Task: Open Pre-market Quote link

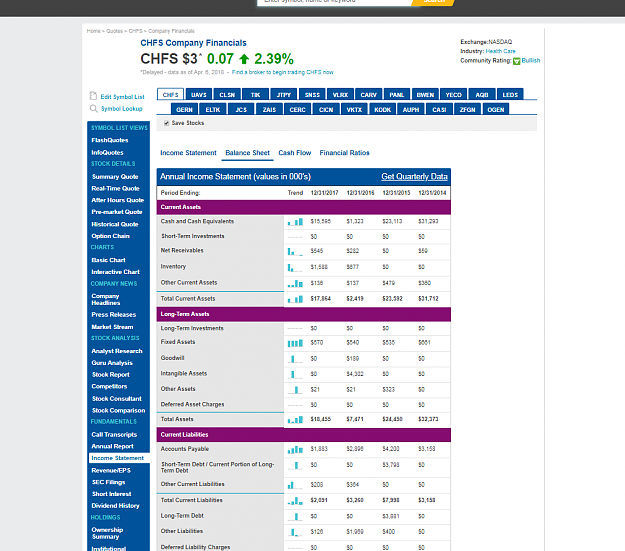Action: pyautogui.click(x=117, y=212)
